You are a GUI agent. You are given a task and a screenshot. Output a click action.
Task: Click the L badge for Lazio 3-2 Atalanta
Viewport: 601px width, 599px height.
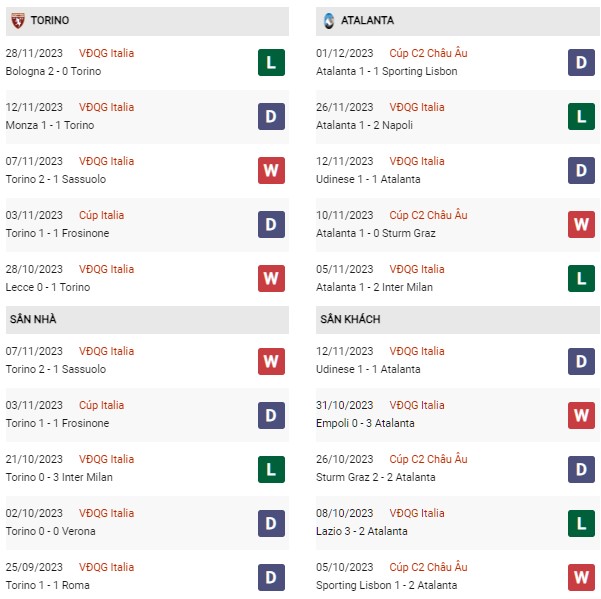click(x=581, y=523)
